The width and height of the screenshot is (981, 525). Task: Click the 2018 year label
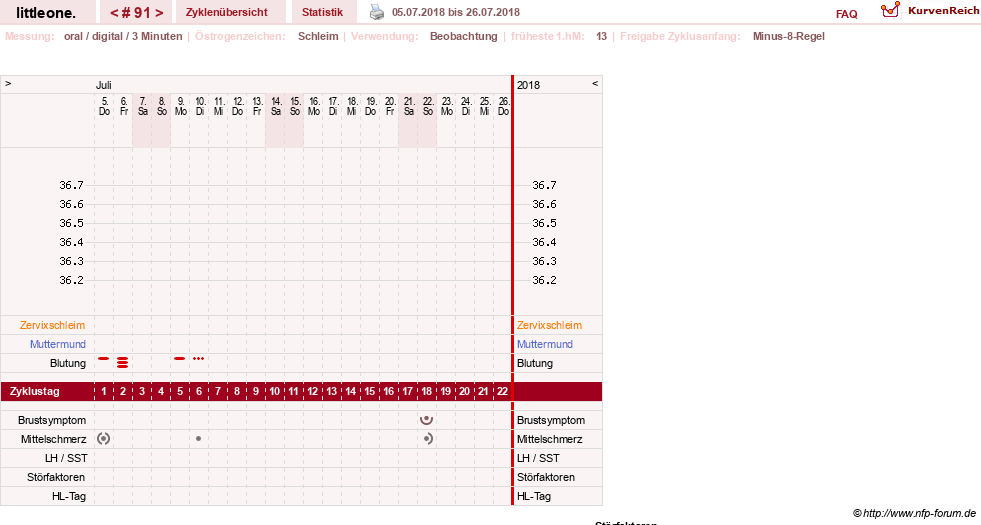click(528, 85)
